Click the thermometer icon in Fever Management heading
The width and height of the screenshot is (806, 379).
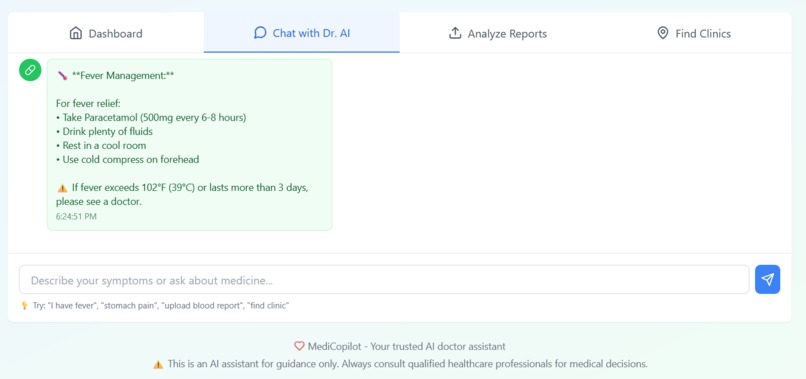click(x=62, y=76)
